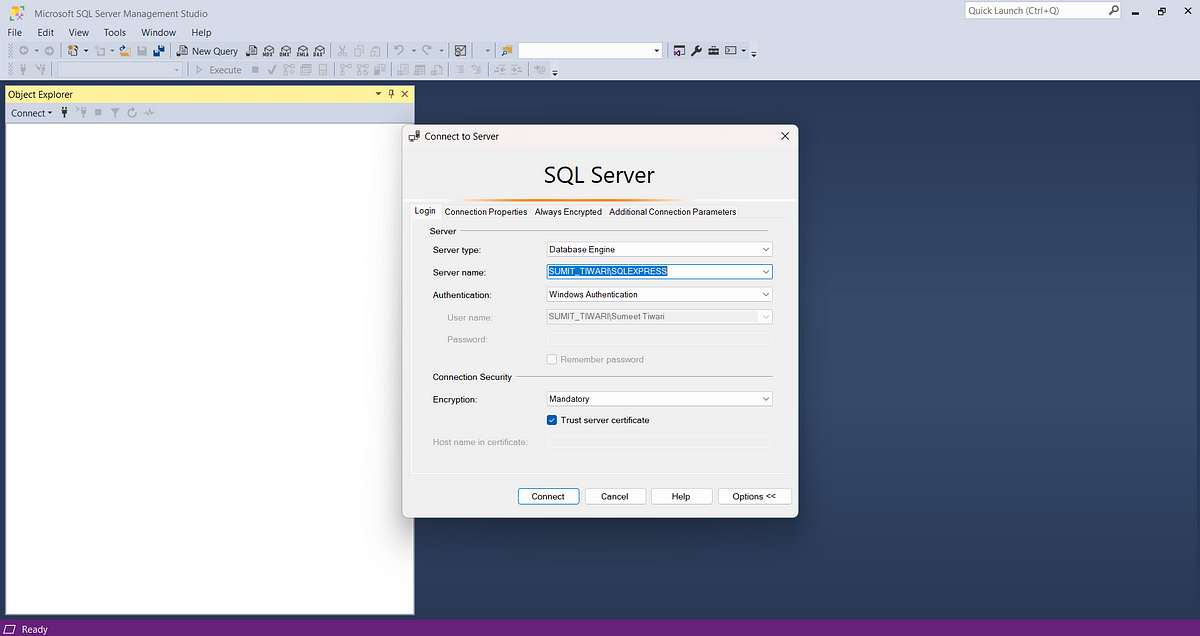Pin the Object Explorer panel with pushpin
1200x636 pixels.
391,94
